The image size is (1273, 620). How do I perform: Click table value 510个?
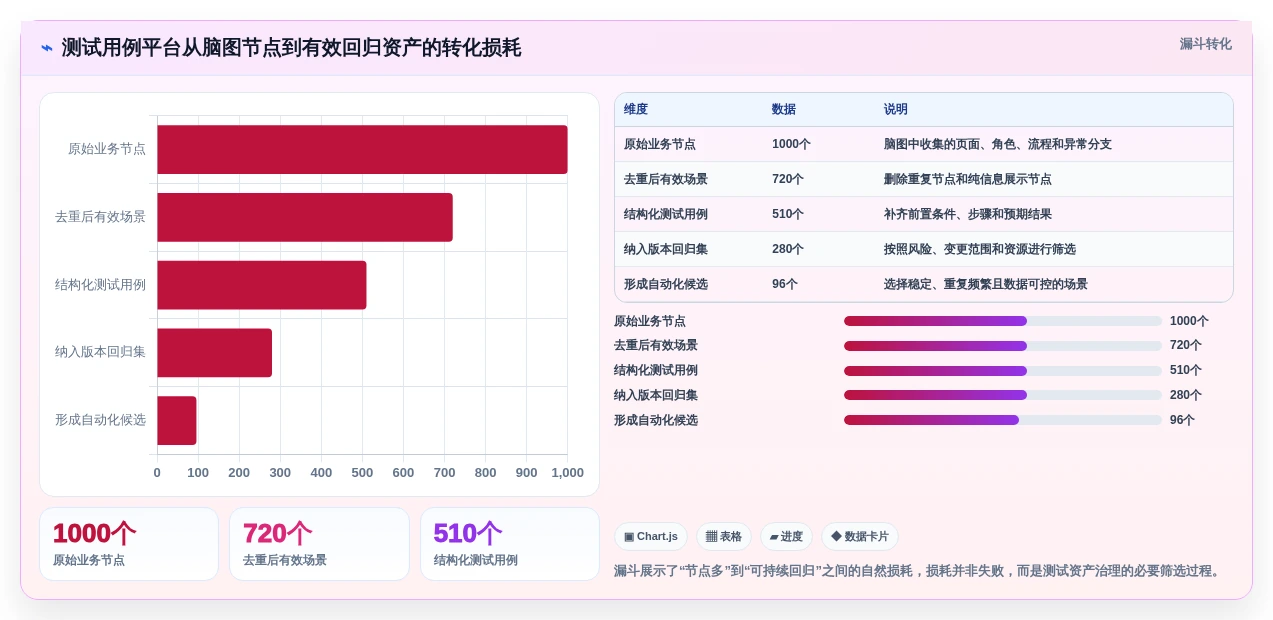pos(788,214)
